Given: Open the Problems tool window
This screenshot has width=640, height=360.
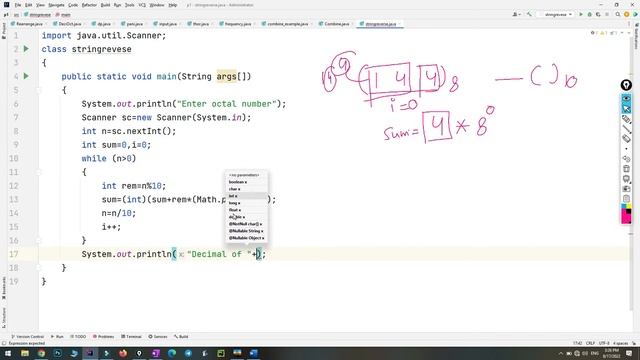Looking at the screenshot, I should click(x=104, y=337).
